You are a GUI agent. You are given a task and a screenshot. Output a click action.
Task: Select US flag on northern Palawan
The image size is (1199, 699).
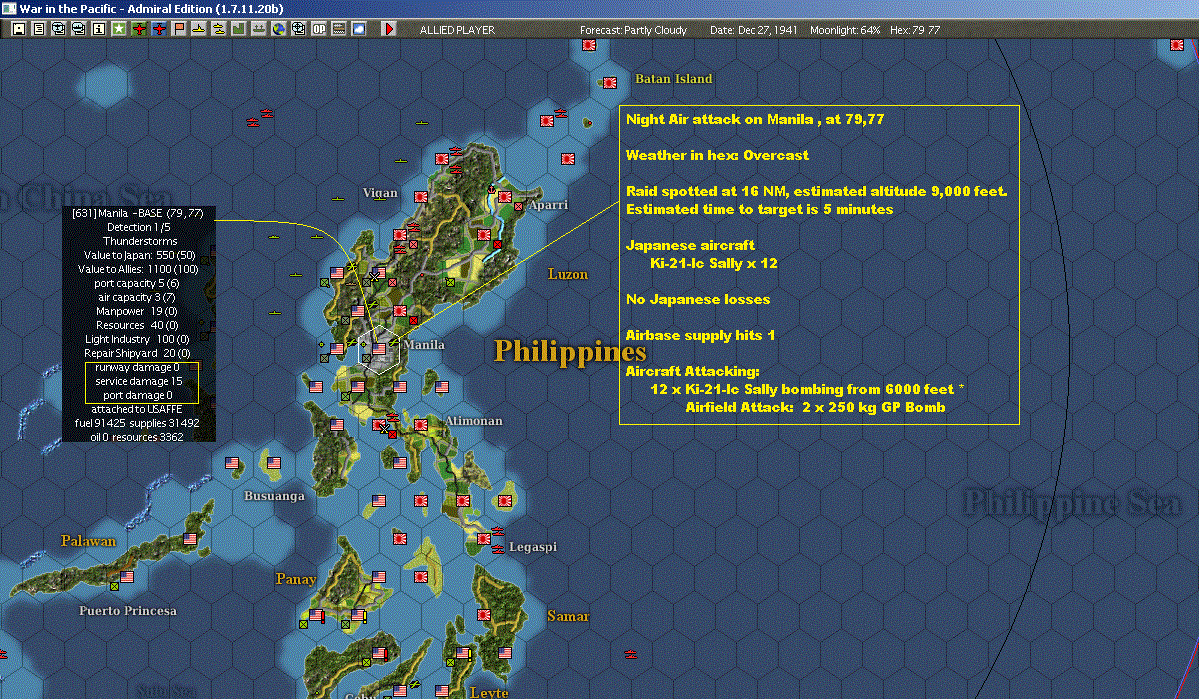190,538
